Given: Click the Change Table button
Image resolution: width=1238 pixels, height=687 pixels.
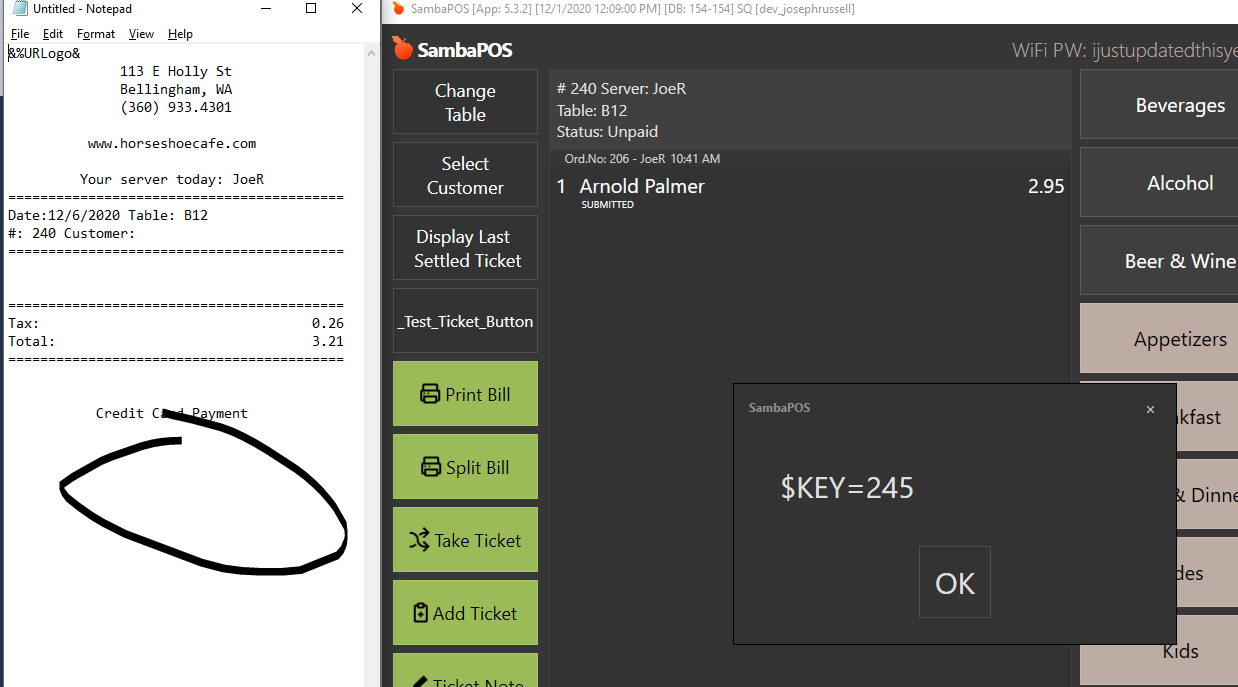Looking at the screenshot, I should click(x=465, y=102).
